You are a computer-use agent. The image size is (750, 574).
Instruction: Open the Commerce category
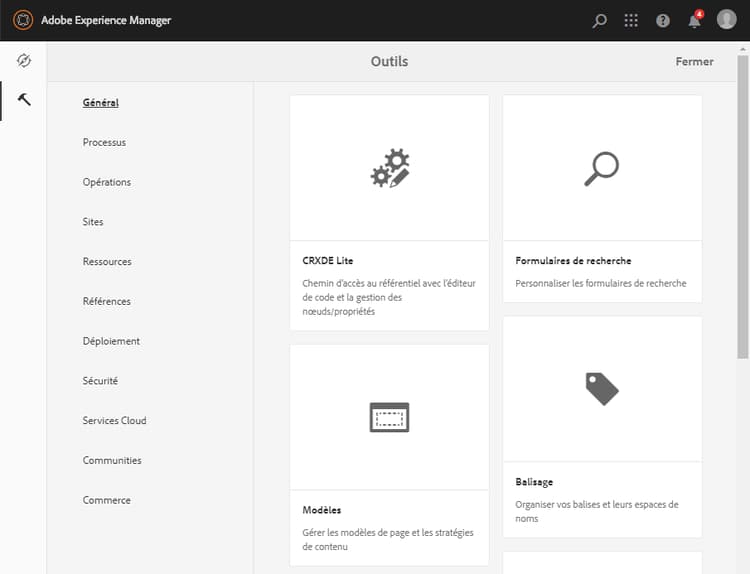(107, 500)
